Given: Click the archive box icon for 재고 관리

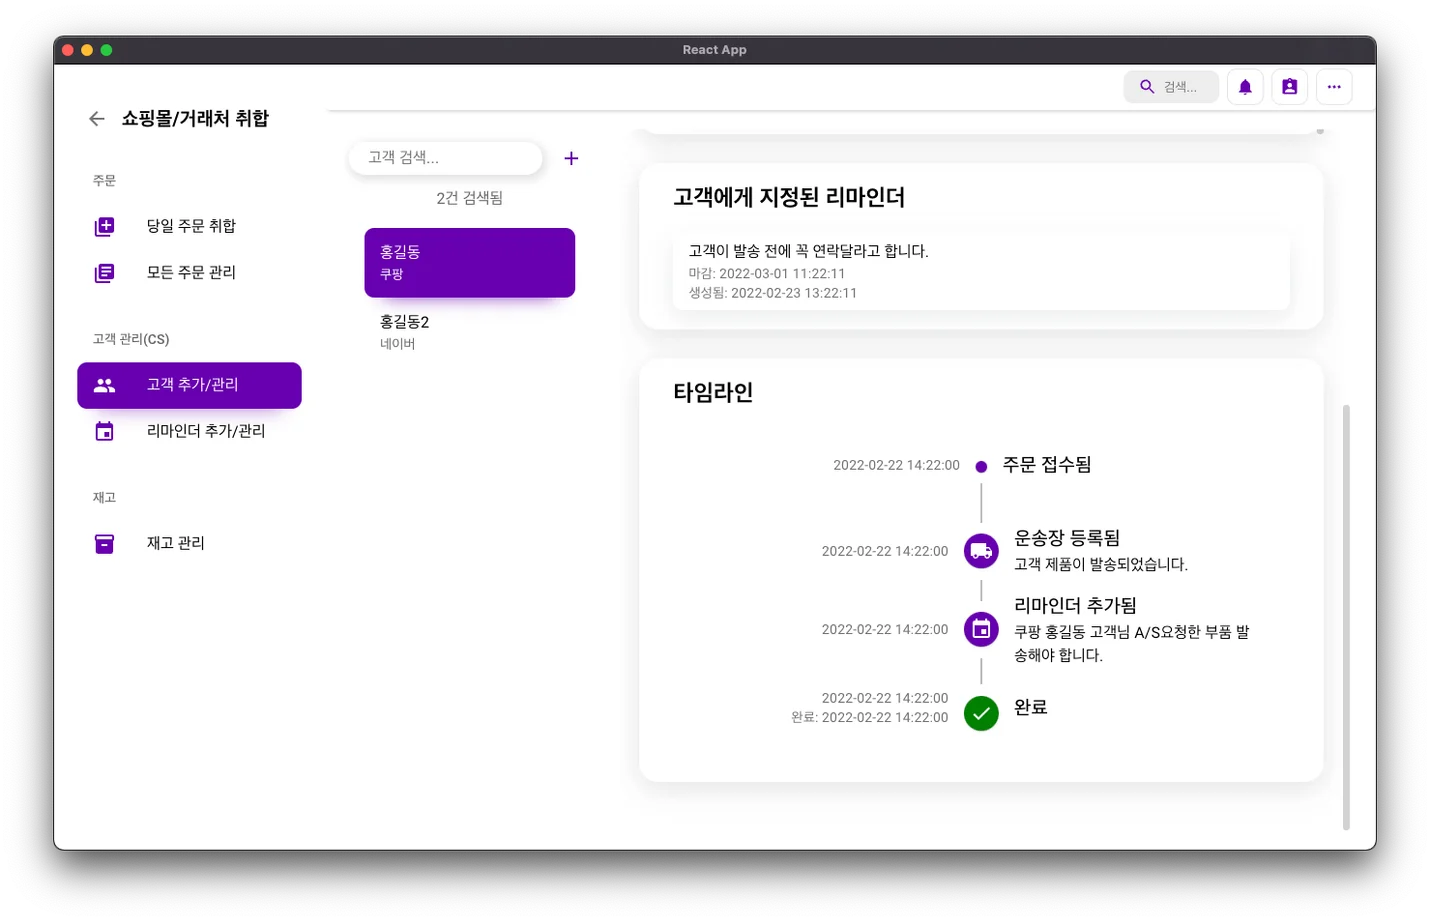Looking at the screenshot, I should tap(104, 543).
